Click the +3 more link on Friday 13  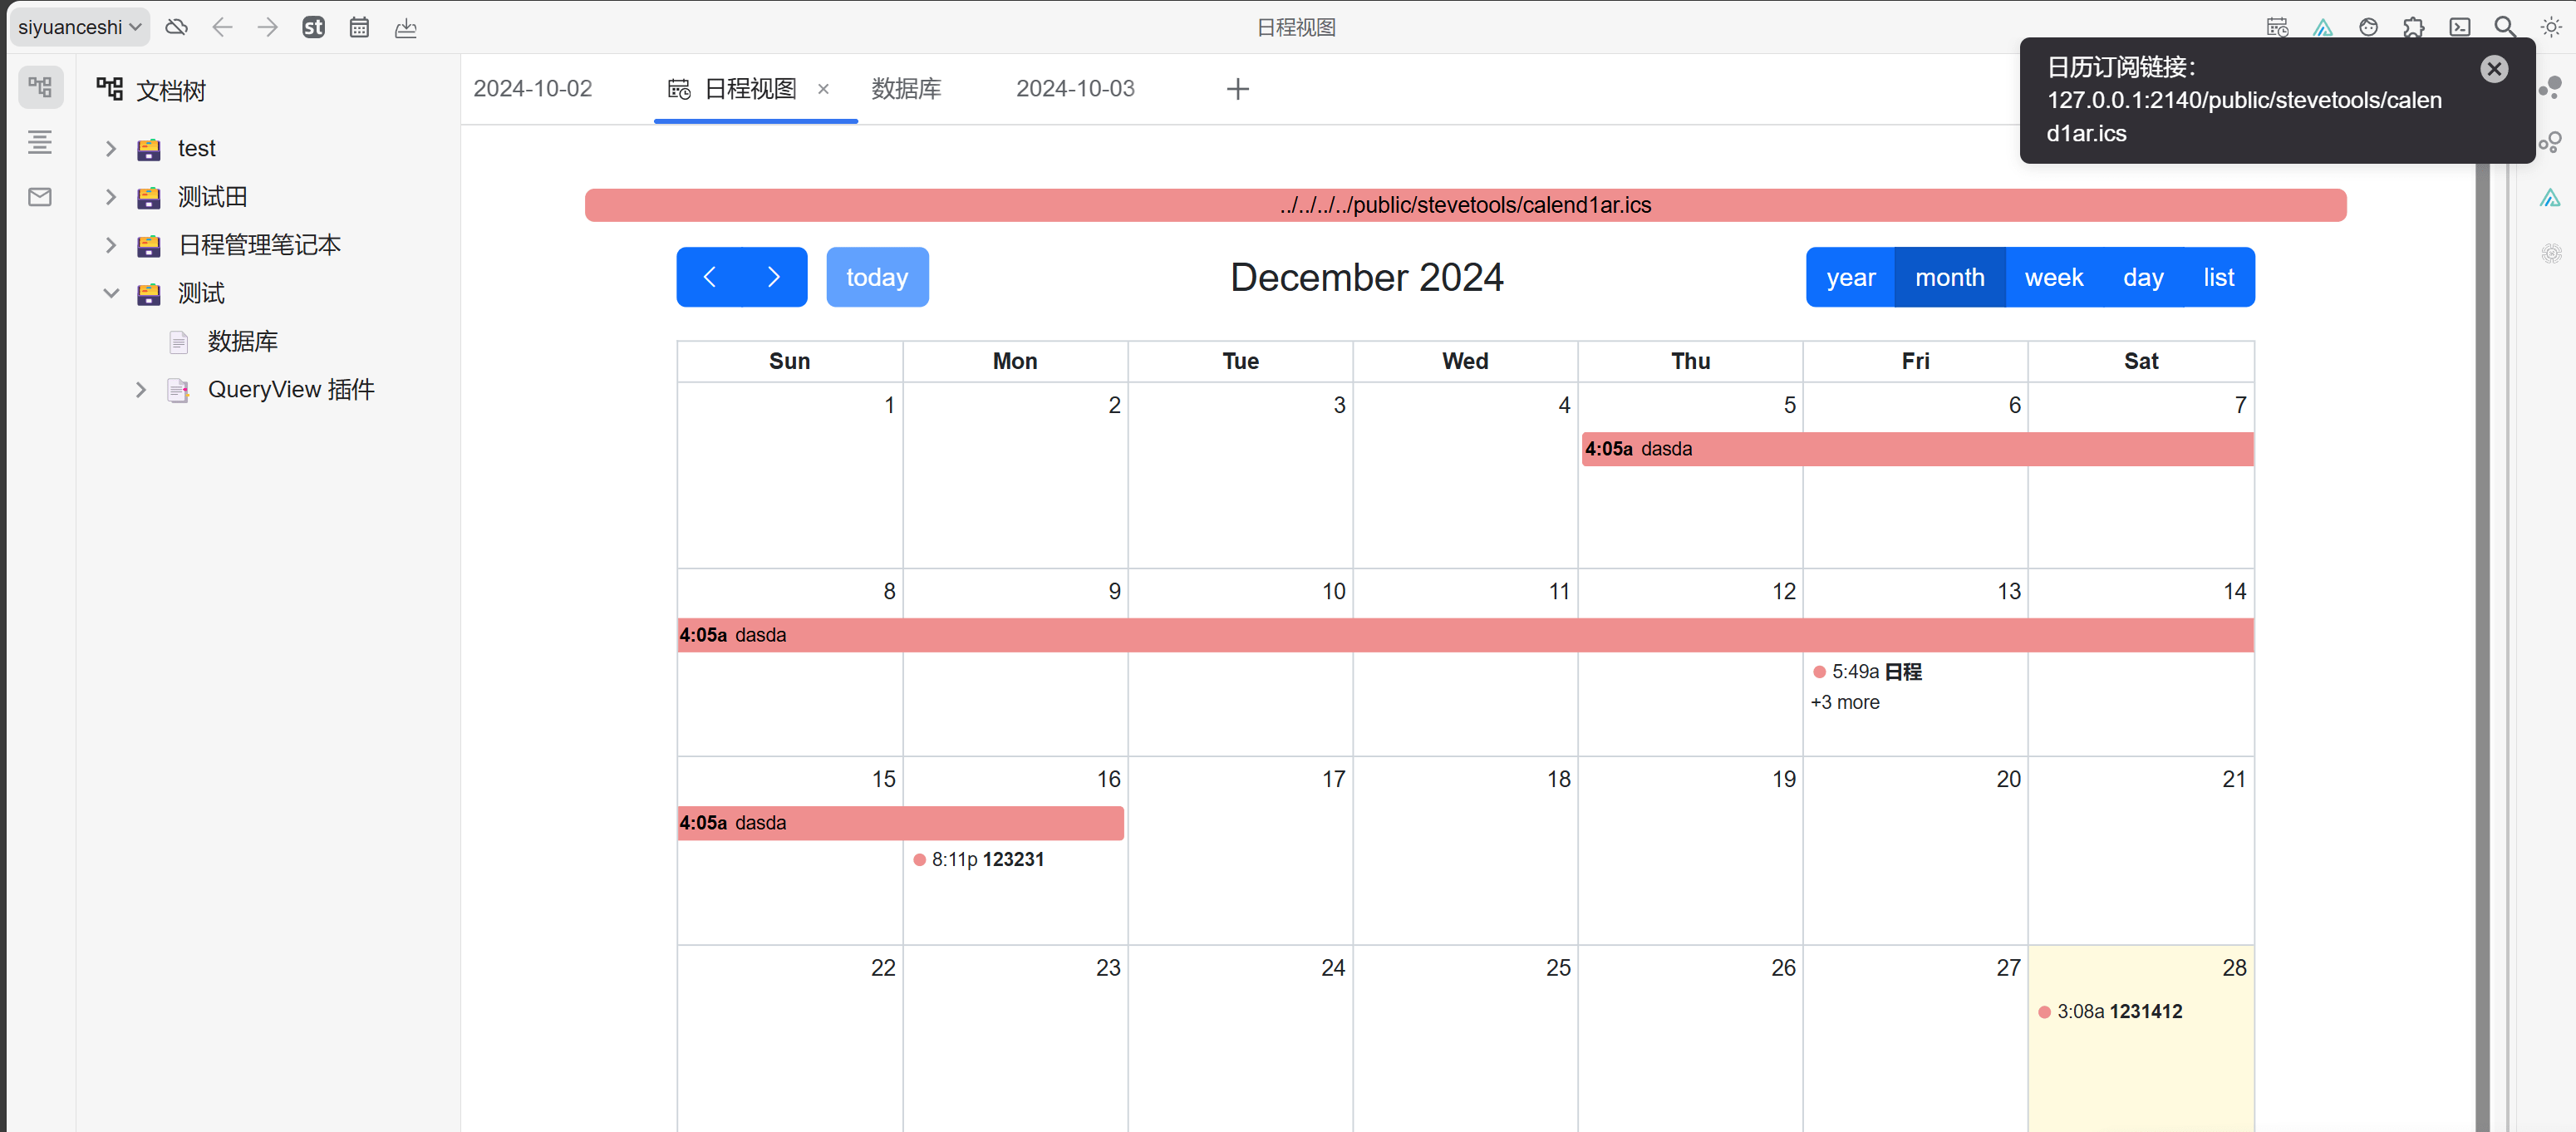pyautogui.click(x=1844, y=702)
